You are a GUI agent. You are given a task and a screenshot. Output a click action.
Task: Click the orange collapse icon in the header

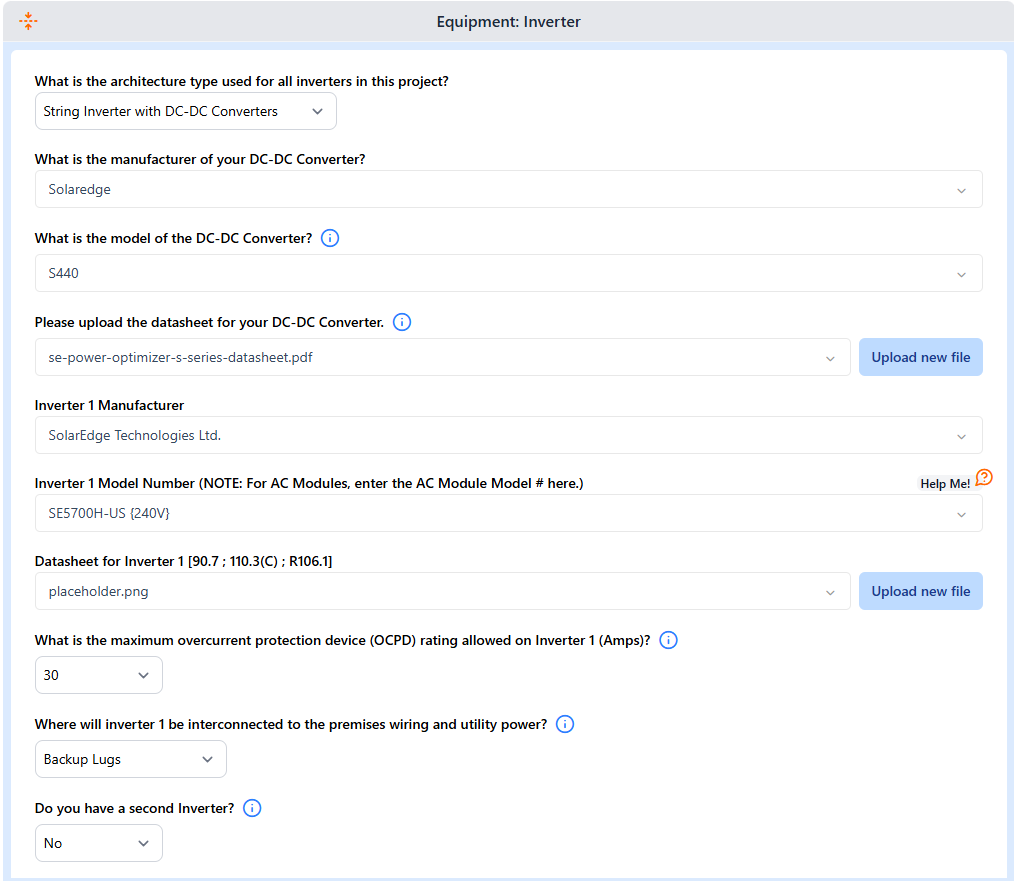(28, 21)
